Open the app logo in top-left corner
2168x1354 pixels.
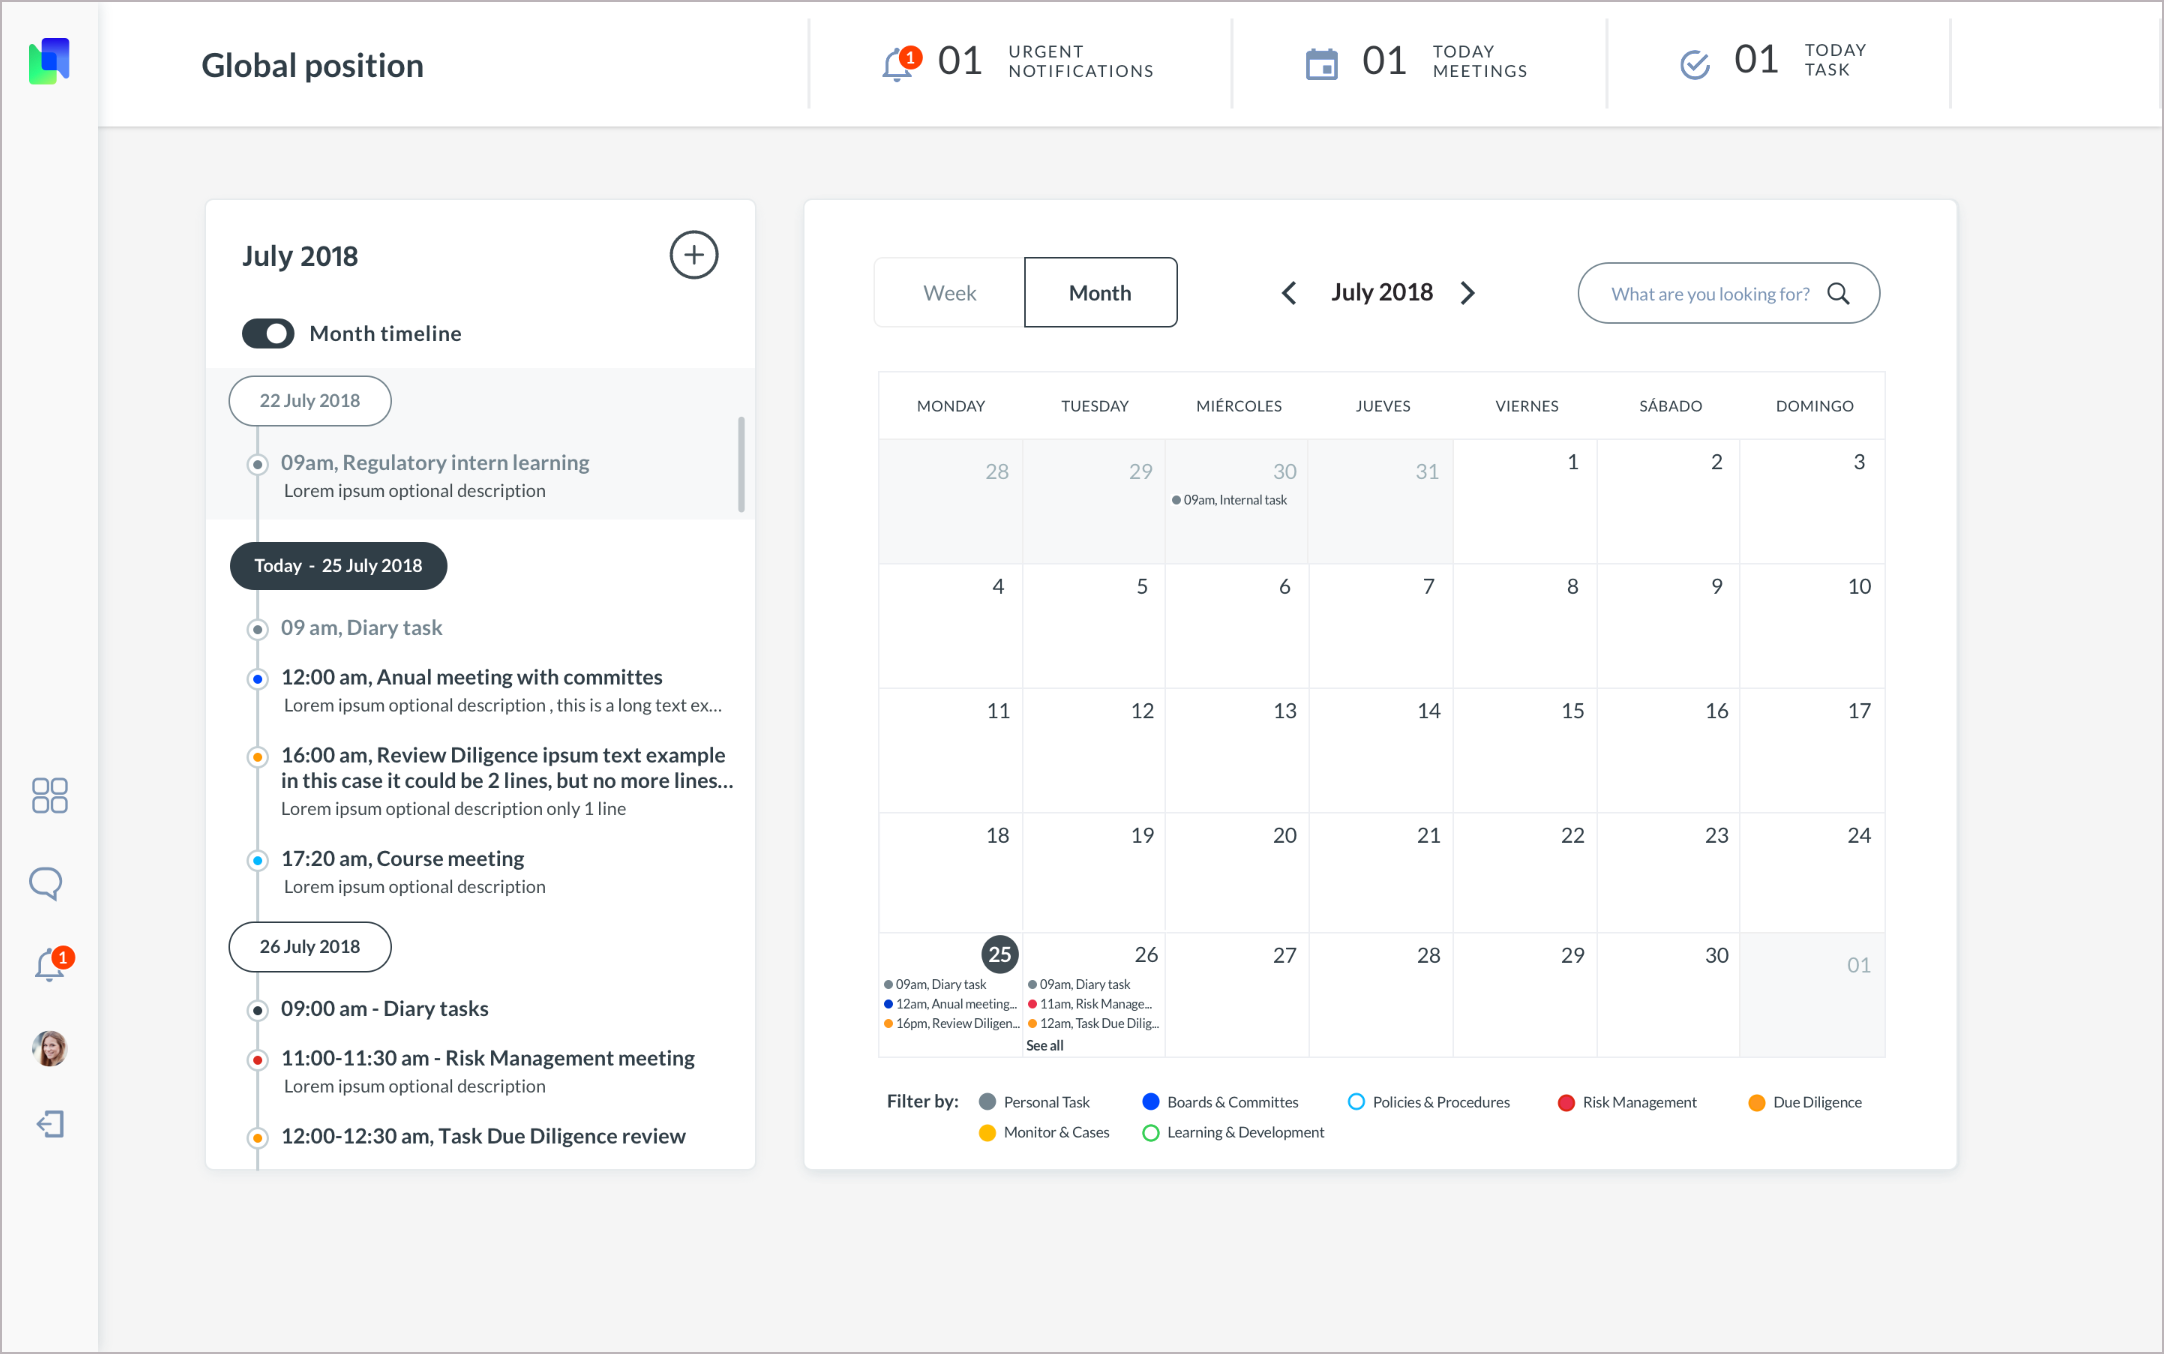pos(50,60)
